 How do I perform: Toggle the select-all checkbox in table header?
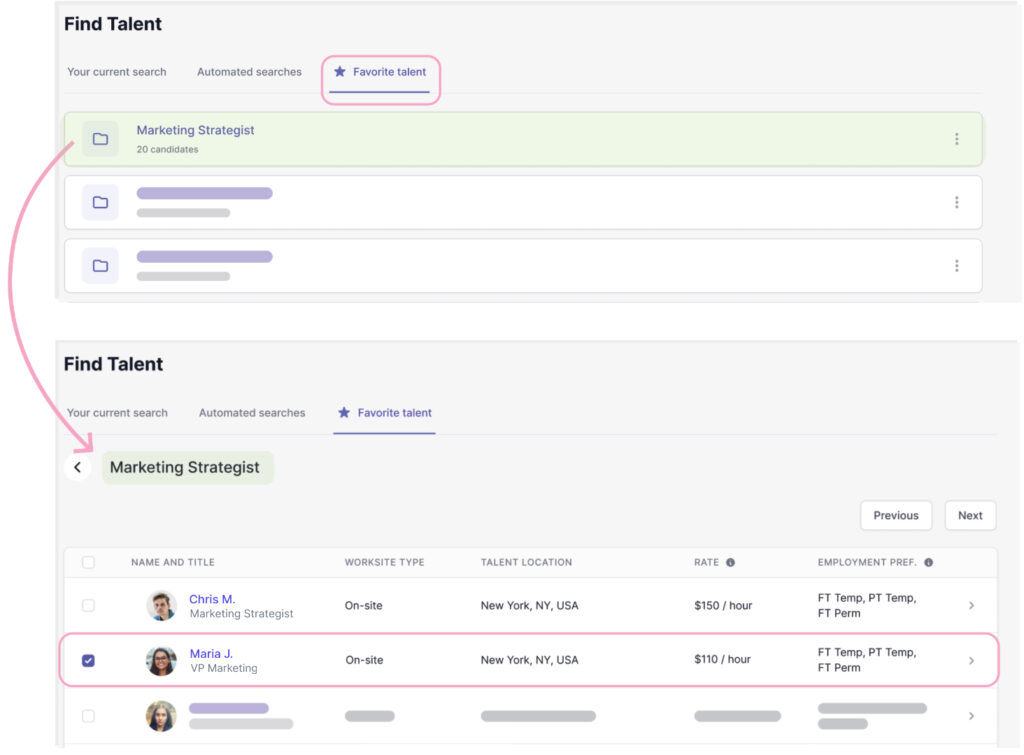88,562
